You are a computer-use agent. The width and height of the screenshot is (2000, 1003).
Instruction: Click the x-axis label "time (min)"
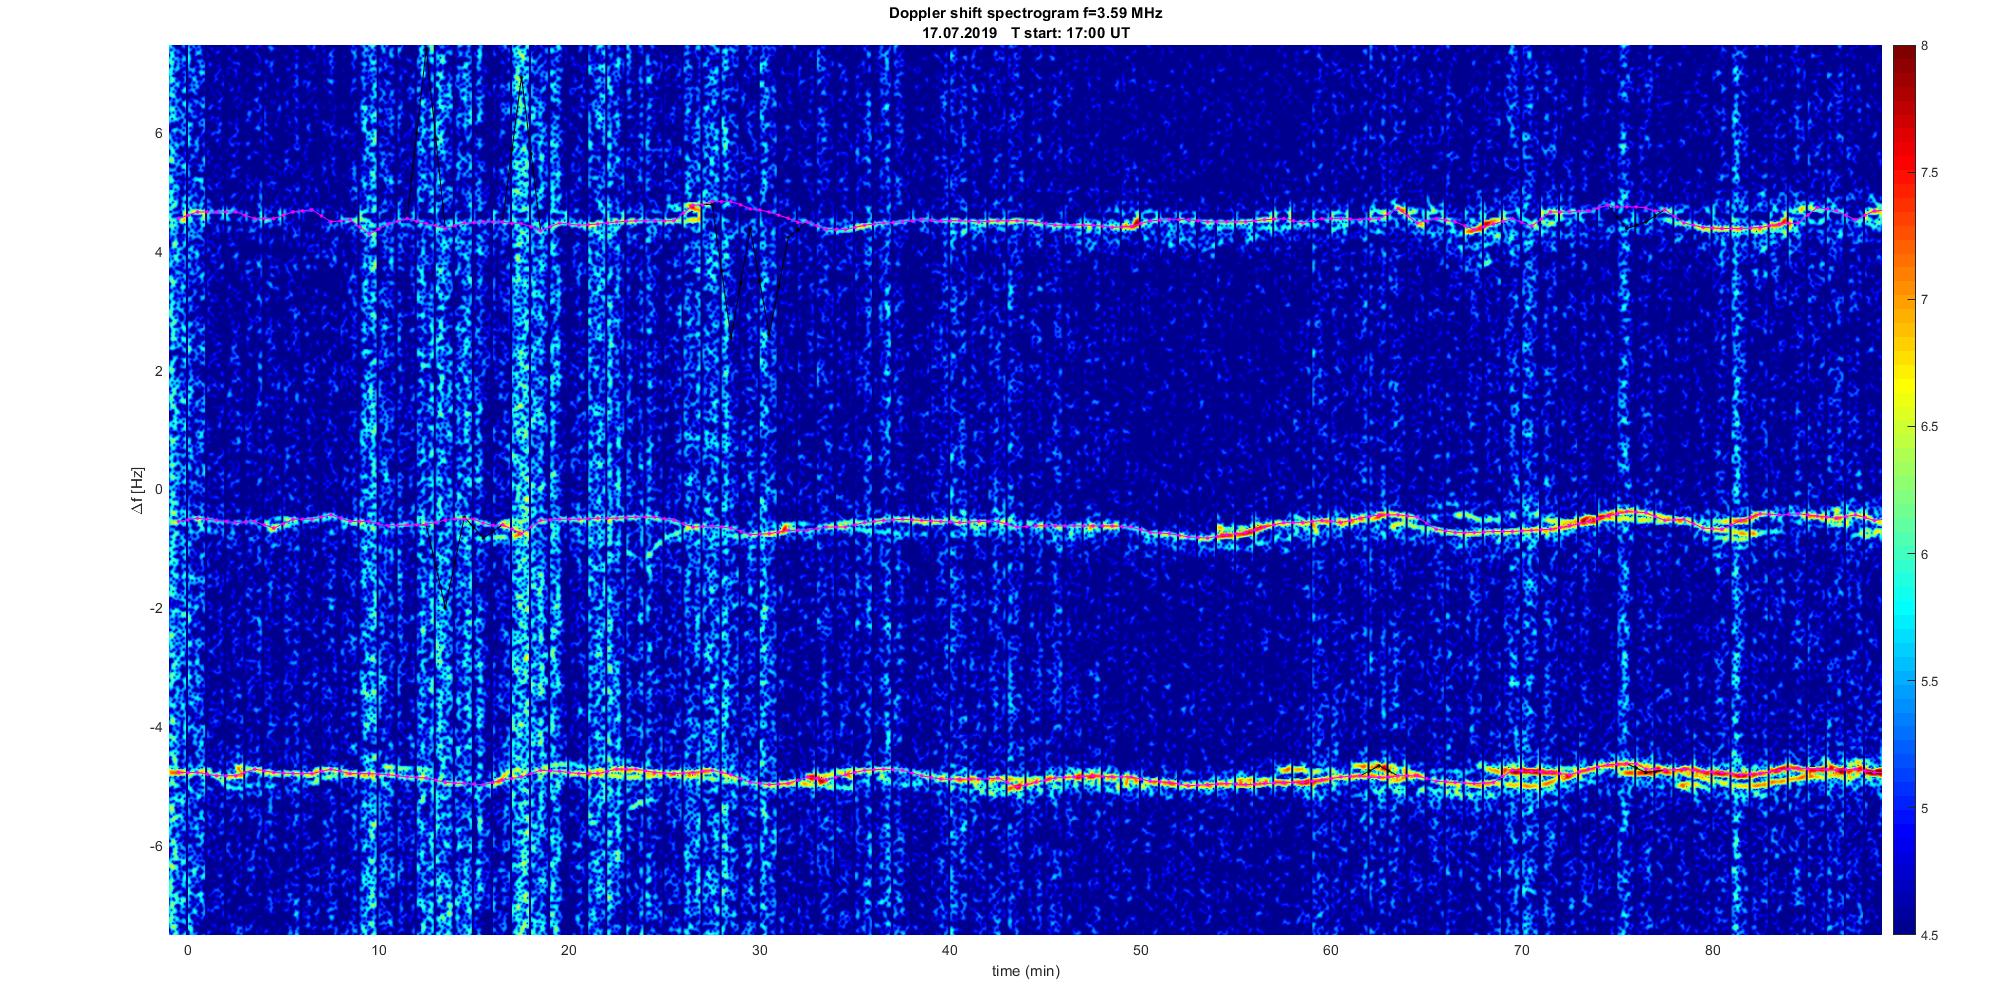[1025, 971]
